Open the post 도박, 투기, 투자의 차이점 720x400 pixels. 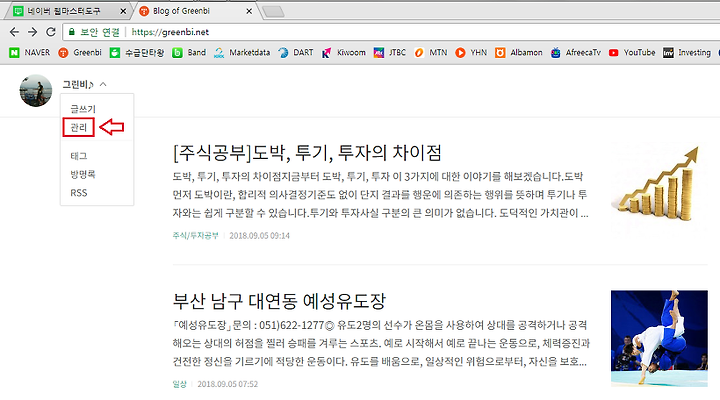[307, 153]
